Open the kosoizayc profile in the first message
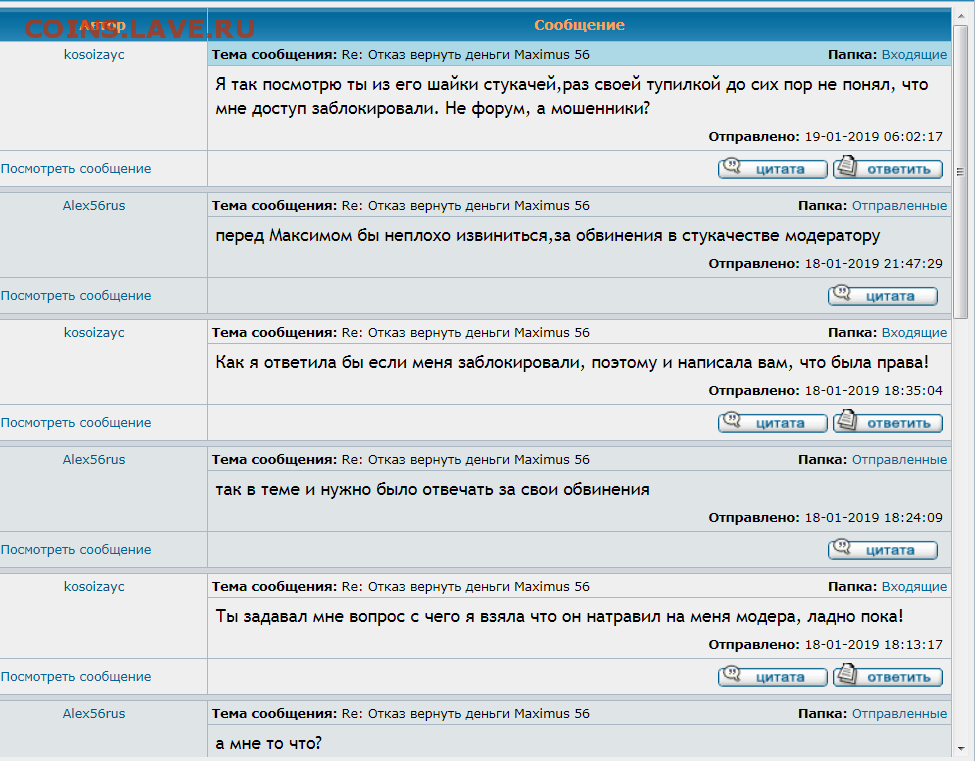The width and height of the screenshot is (977, 761). click(94, 54)
